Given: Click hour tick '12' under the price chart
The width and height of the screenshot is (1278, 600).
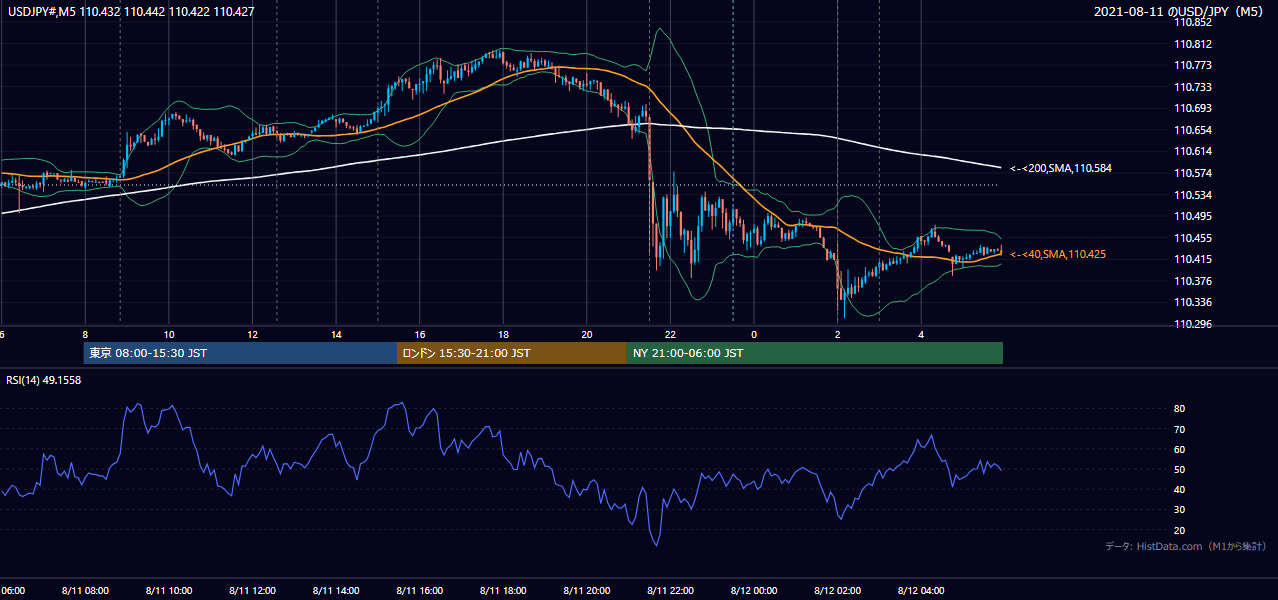Looking at the screenshot, I should tap(252, 334).
